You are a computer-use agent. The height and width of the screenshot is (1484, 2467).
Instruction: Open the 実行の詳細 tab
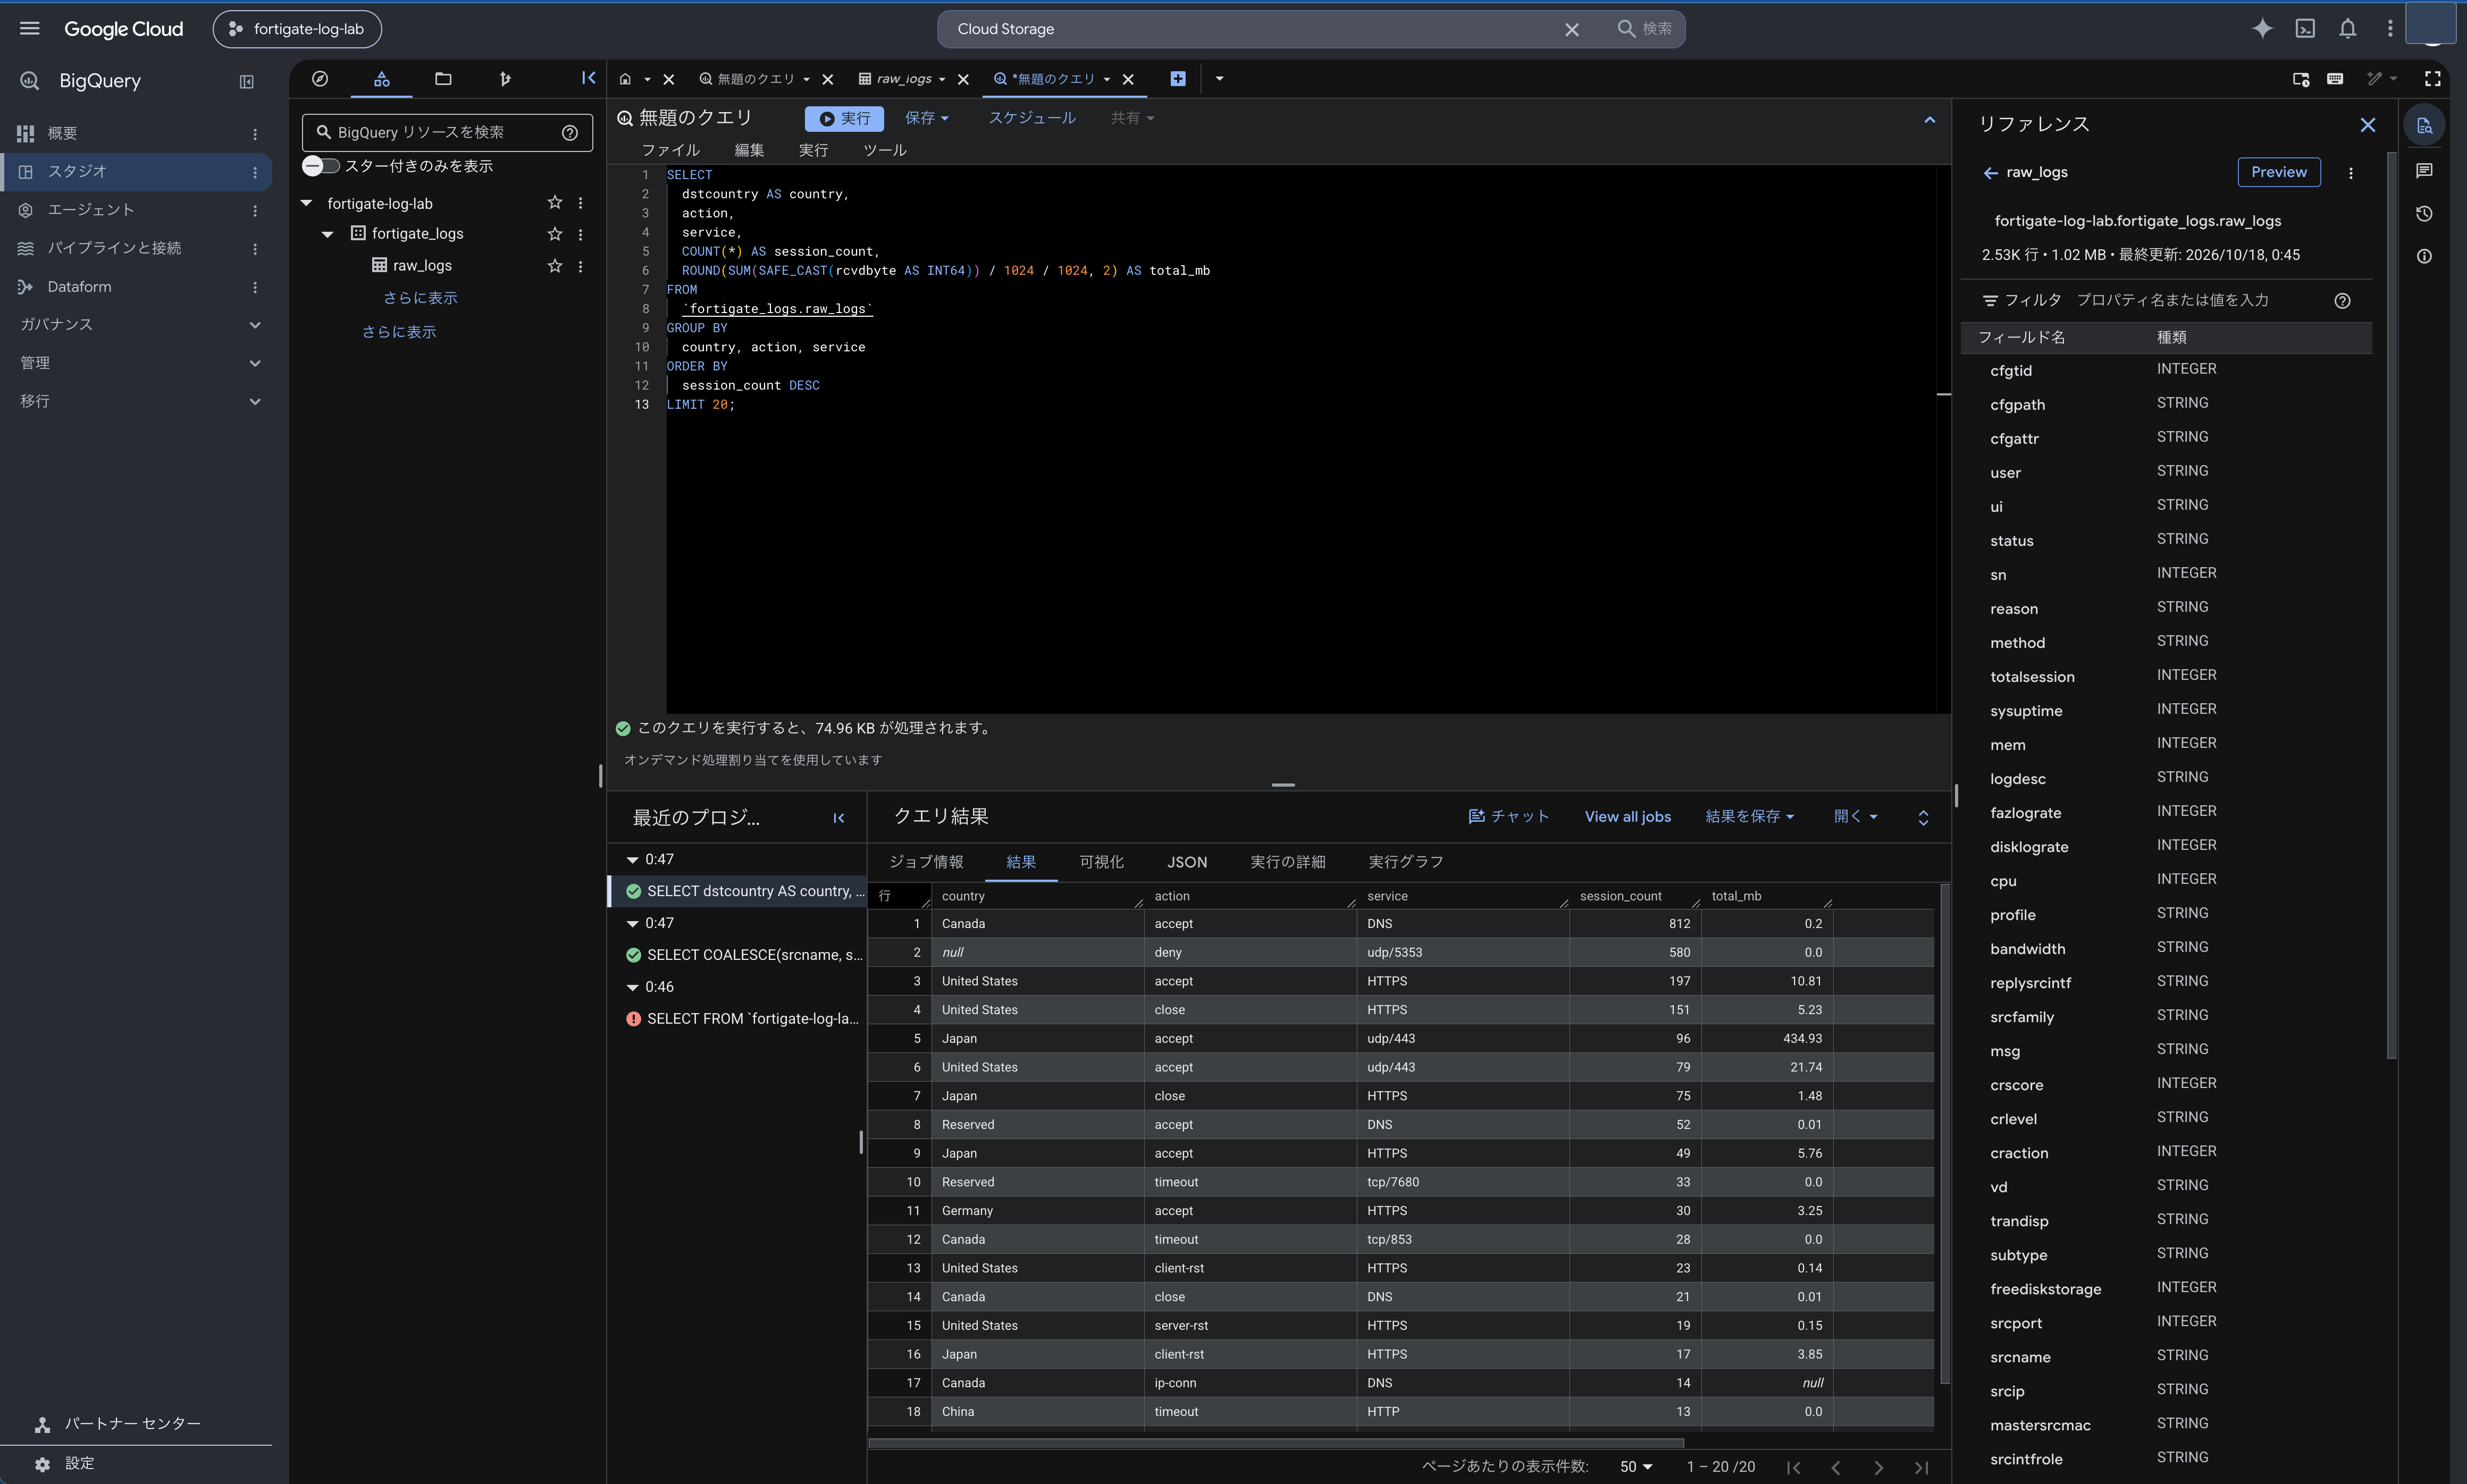[x=1288, y=862]
